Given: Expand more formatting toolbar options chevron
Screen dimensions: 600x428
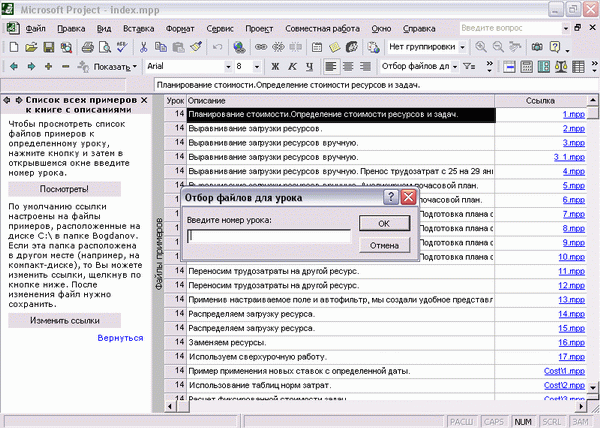Looking at the screenshot, I should tap(489, 67).
